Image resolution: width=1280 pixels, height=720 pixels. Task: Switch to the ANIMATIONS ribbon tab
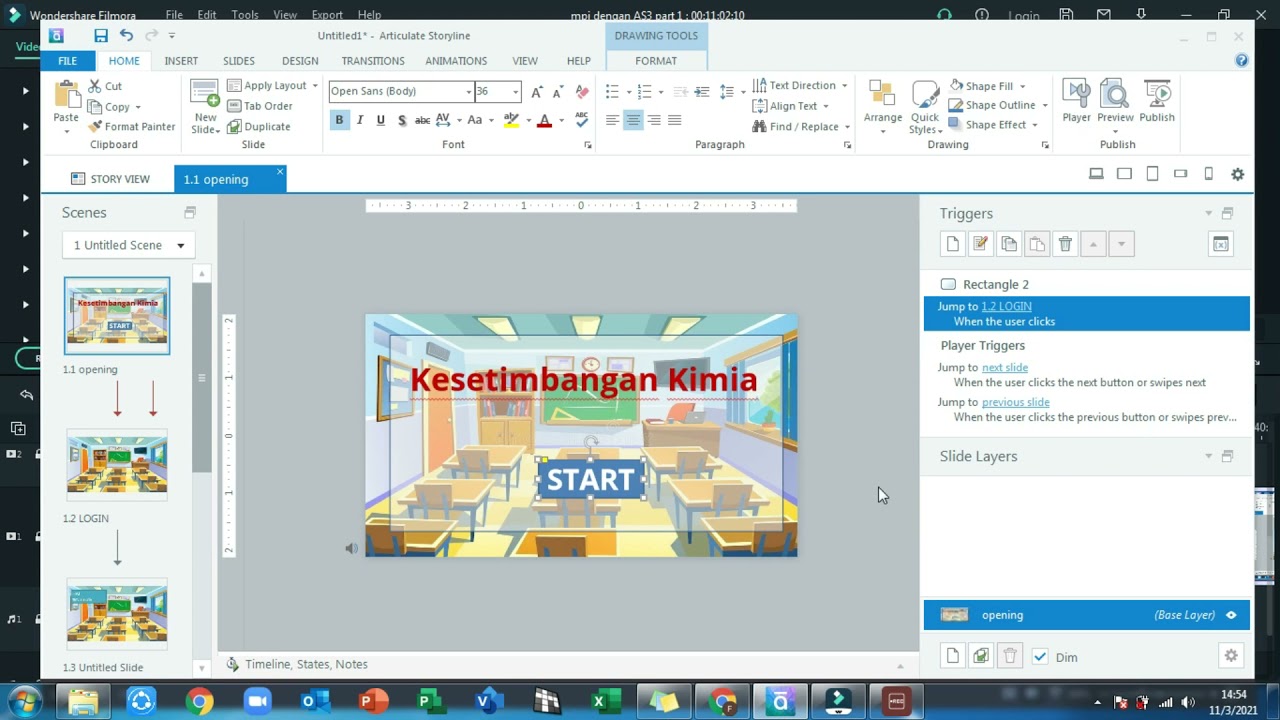pyautogui.click(x=456, y=61)
